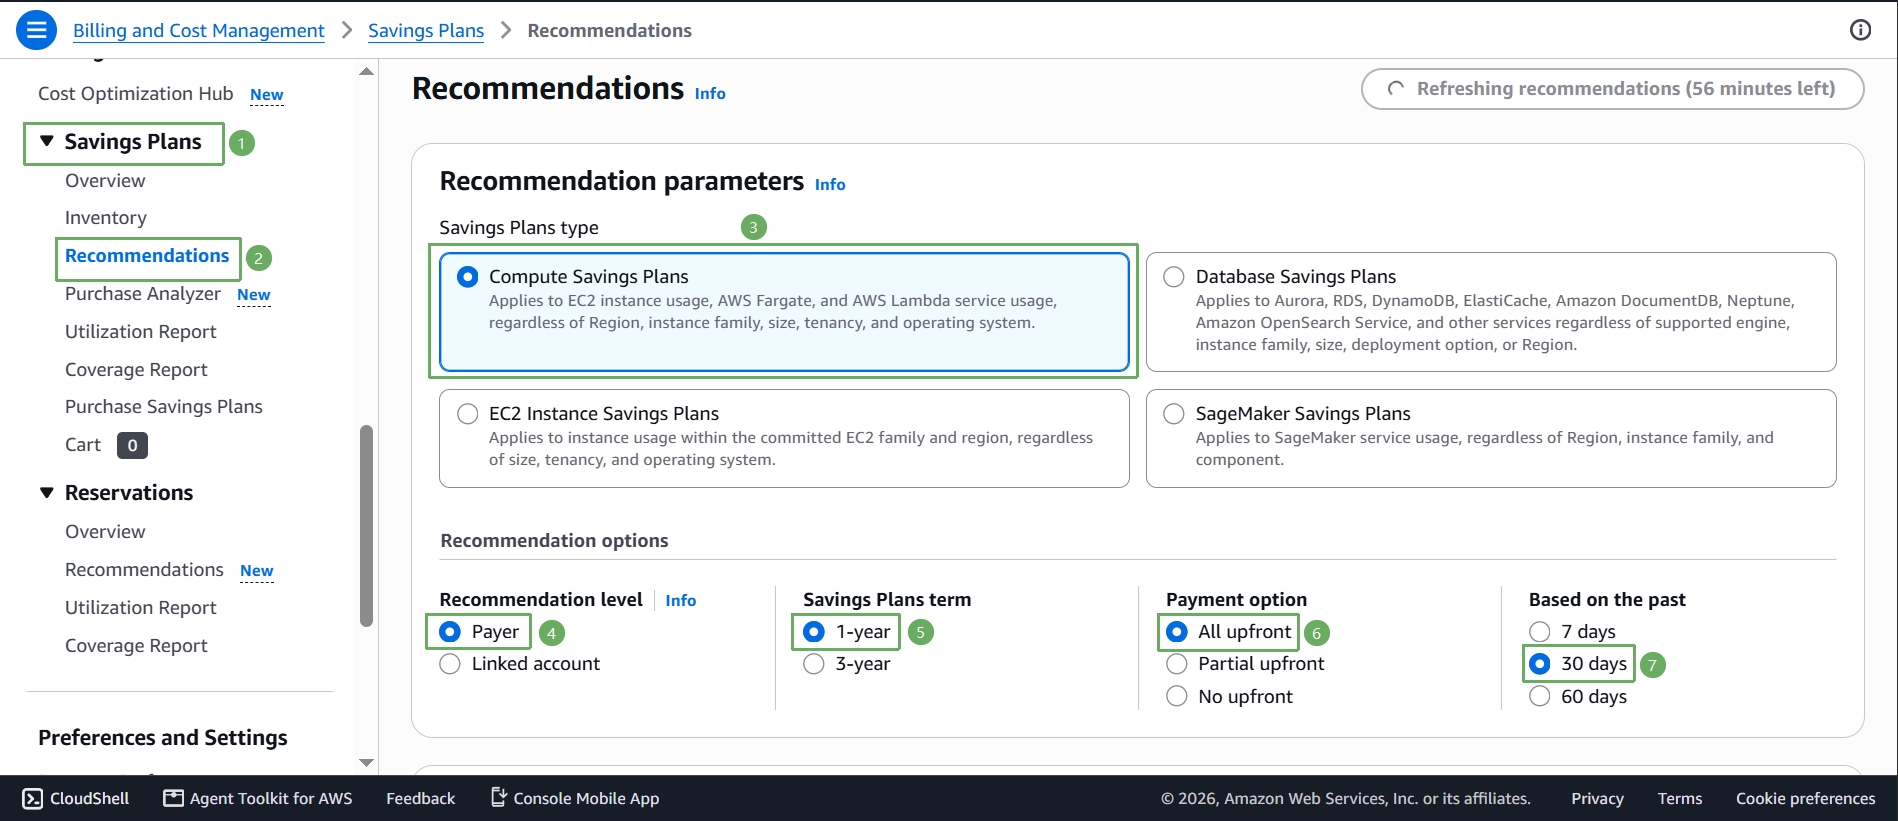Open CloudShell terminal icon in footer
Screen dimensions: 1898x821
pyautogui.click(x=32, y=798)
